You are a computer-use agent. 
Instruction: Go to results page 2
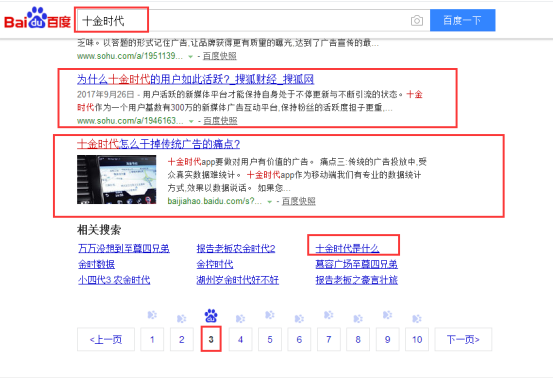pyautogui.click(x=182, y=339)
